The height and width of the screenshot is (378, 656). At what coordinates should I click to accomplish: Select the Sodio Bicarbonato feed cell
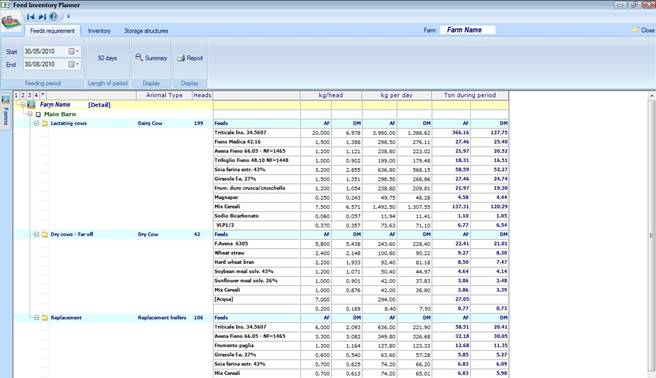tap(256, 216)
